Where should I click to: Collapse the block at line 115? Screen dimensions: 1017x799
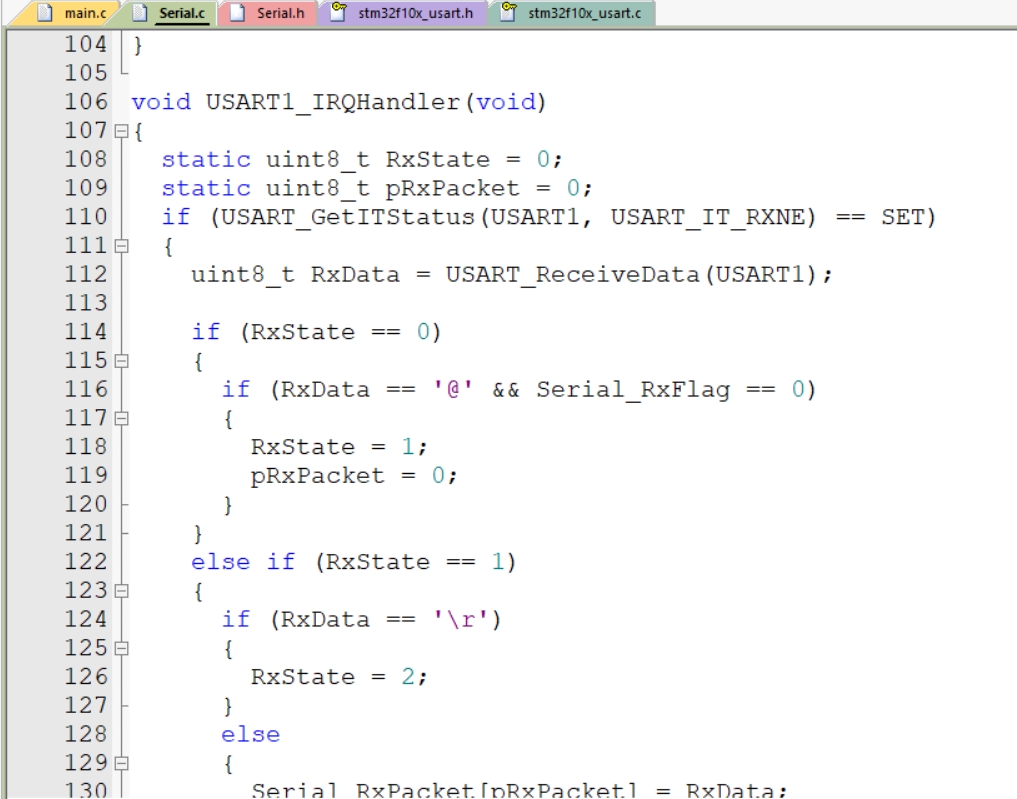(121, 361)
